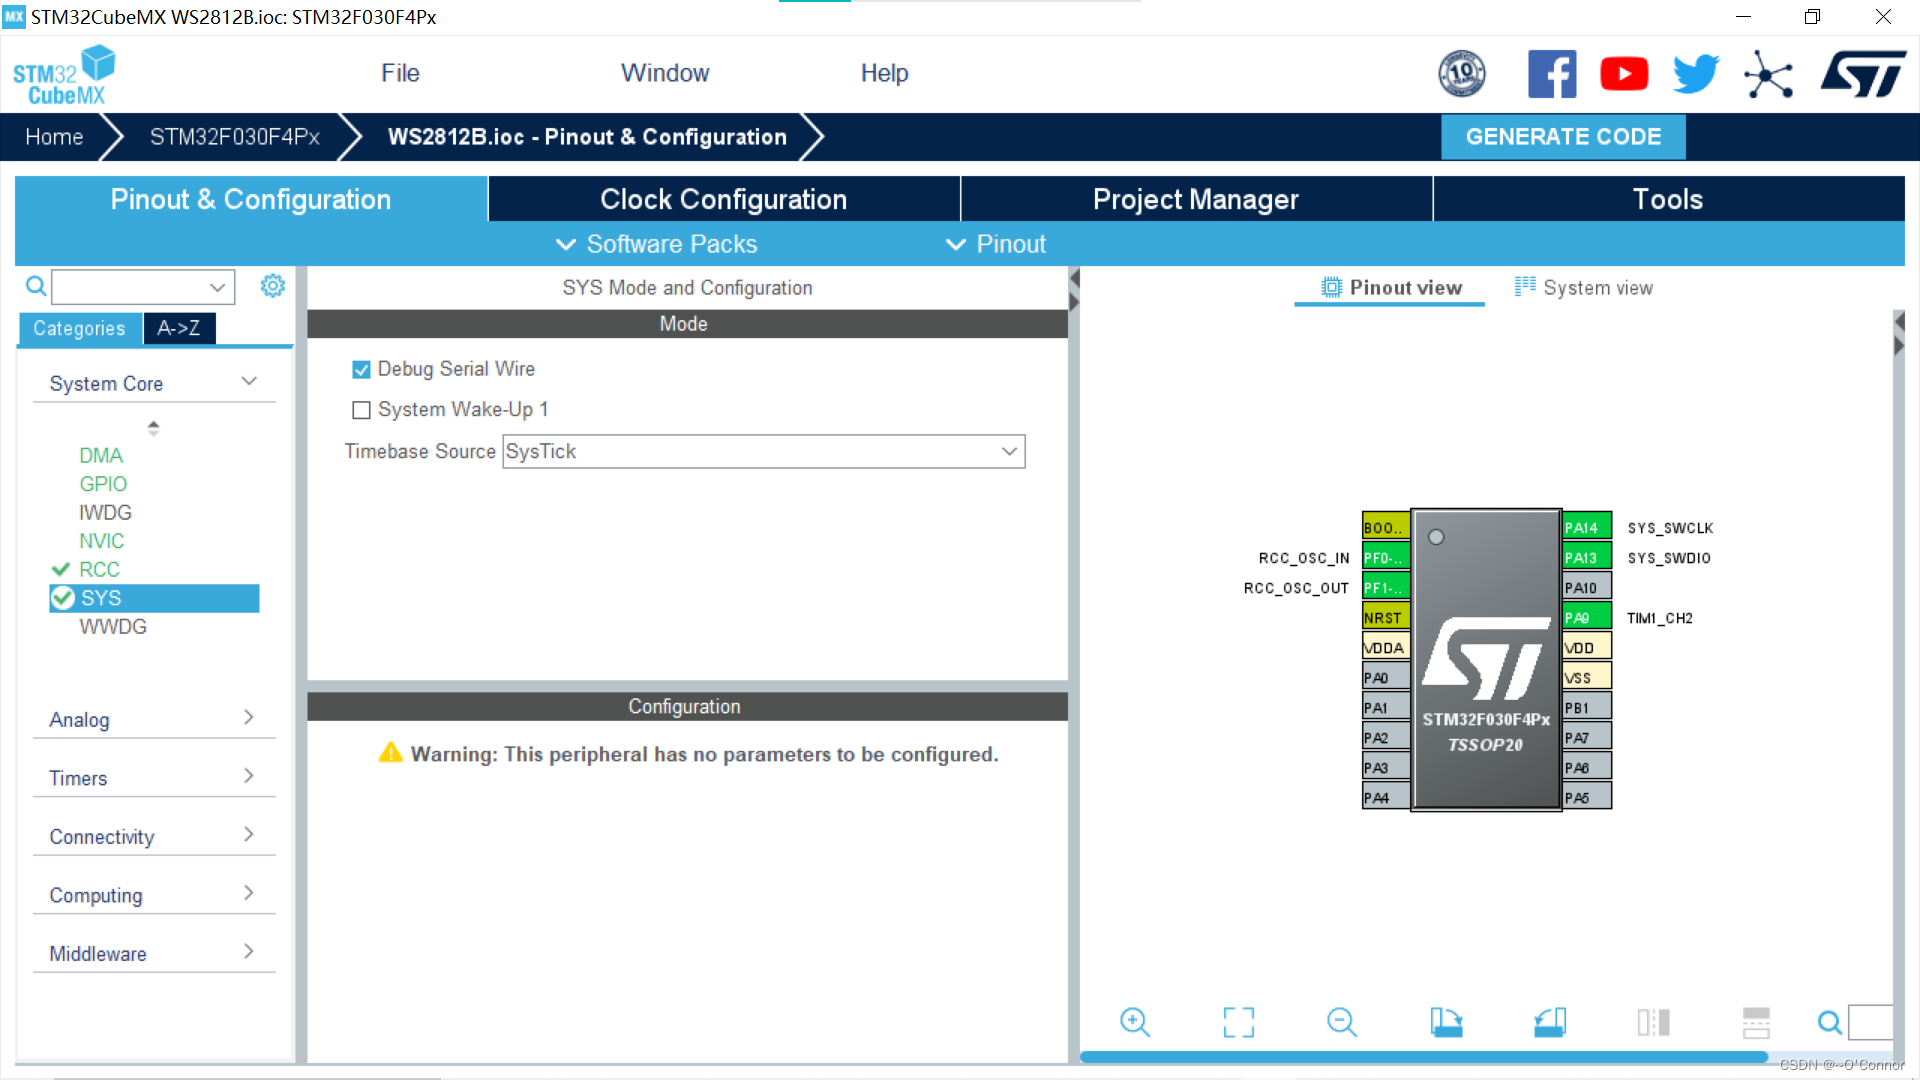Select RCC in the System Core list
Image resolution: width=1920 pixels, height=1080 pixels.
pyautogui.click(x=99, y=570)
